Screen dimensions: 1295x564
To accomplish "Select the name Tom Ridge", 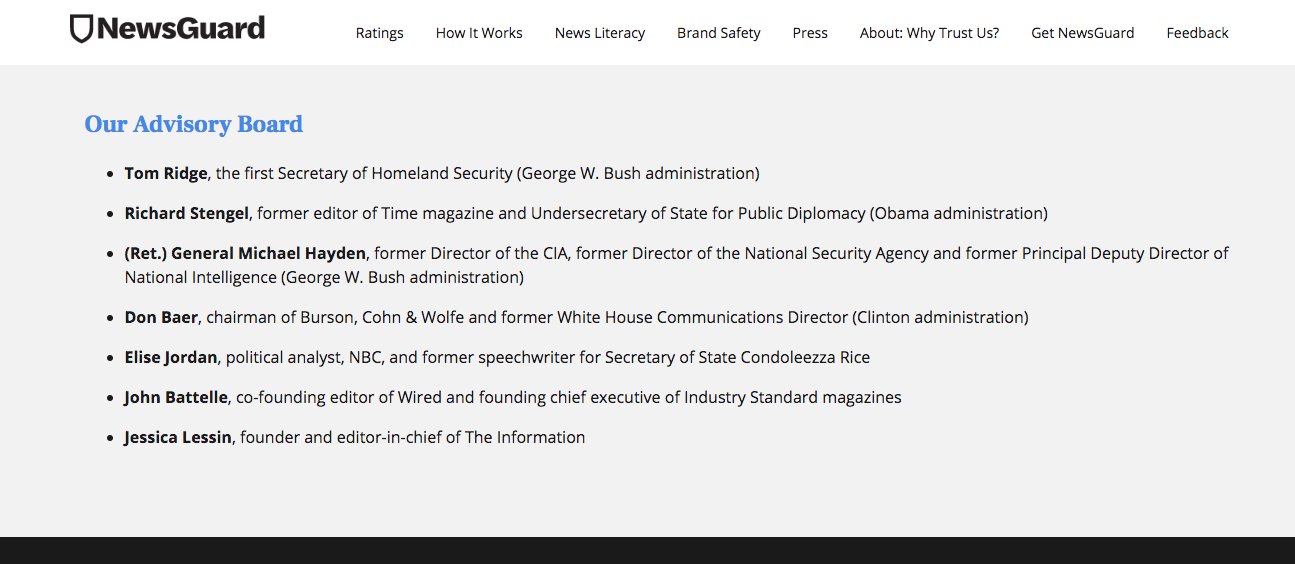I will [166, 173].
